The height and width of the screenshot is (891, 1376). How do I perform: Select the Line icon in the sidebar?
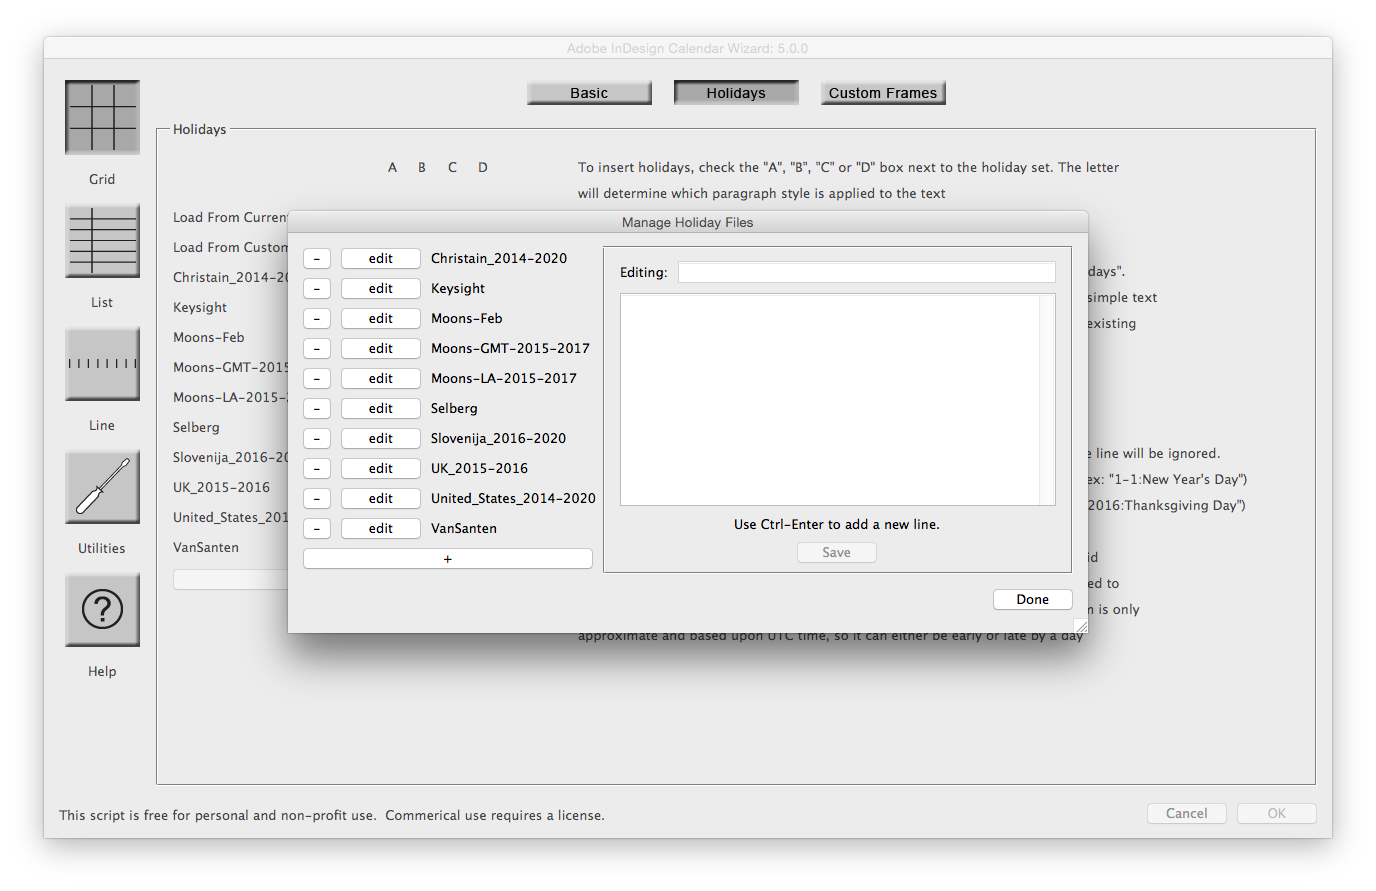(x=101, y=364)
